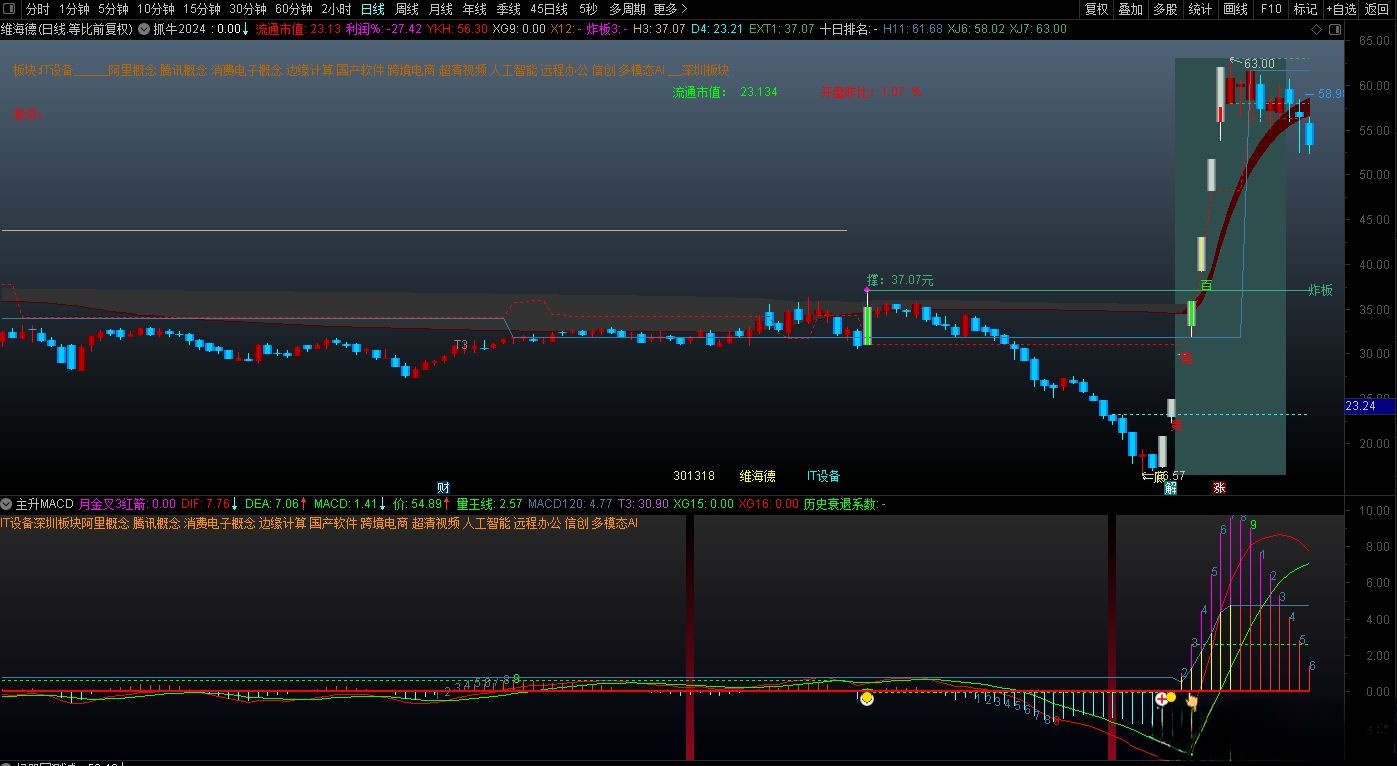1397x766 pixels.
Task: Add stock via +自选 button
Action: (x=1341, y=9)
